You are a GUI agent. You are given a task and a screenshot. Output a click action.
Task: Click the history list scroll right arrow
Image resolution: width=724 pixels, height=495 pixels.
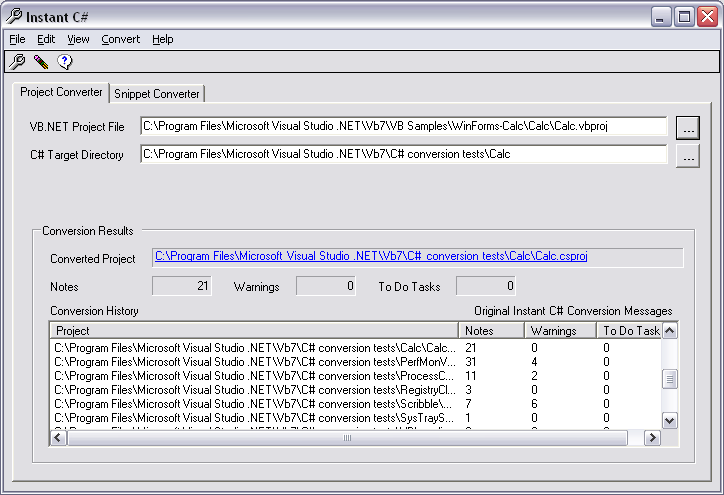pos(652,438)
